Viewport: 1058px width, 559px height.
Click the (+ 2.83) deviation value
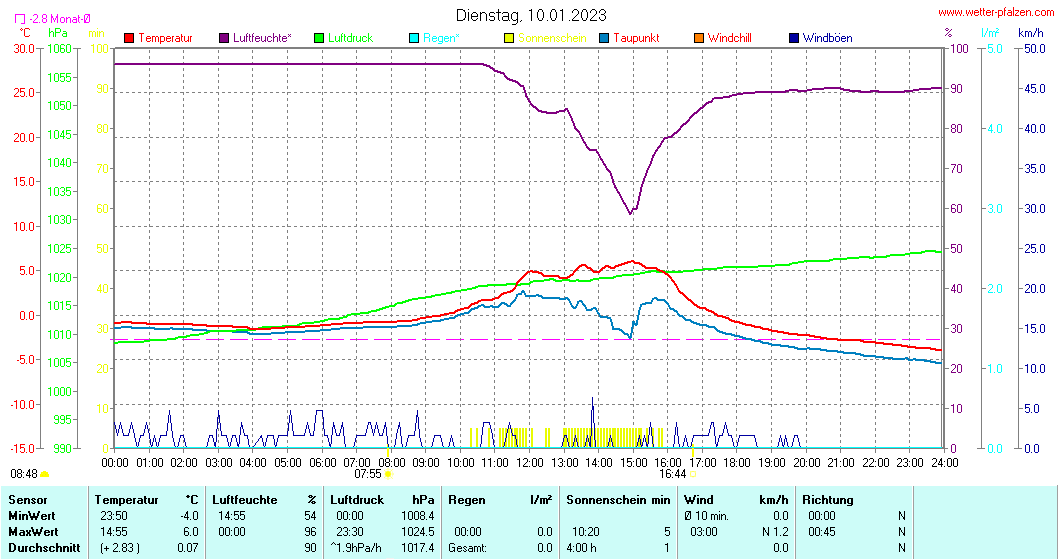(122, 548)
